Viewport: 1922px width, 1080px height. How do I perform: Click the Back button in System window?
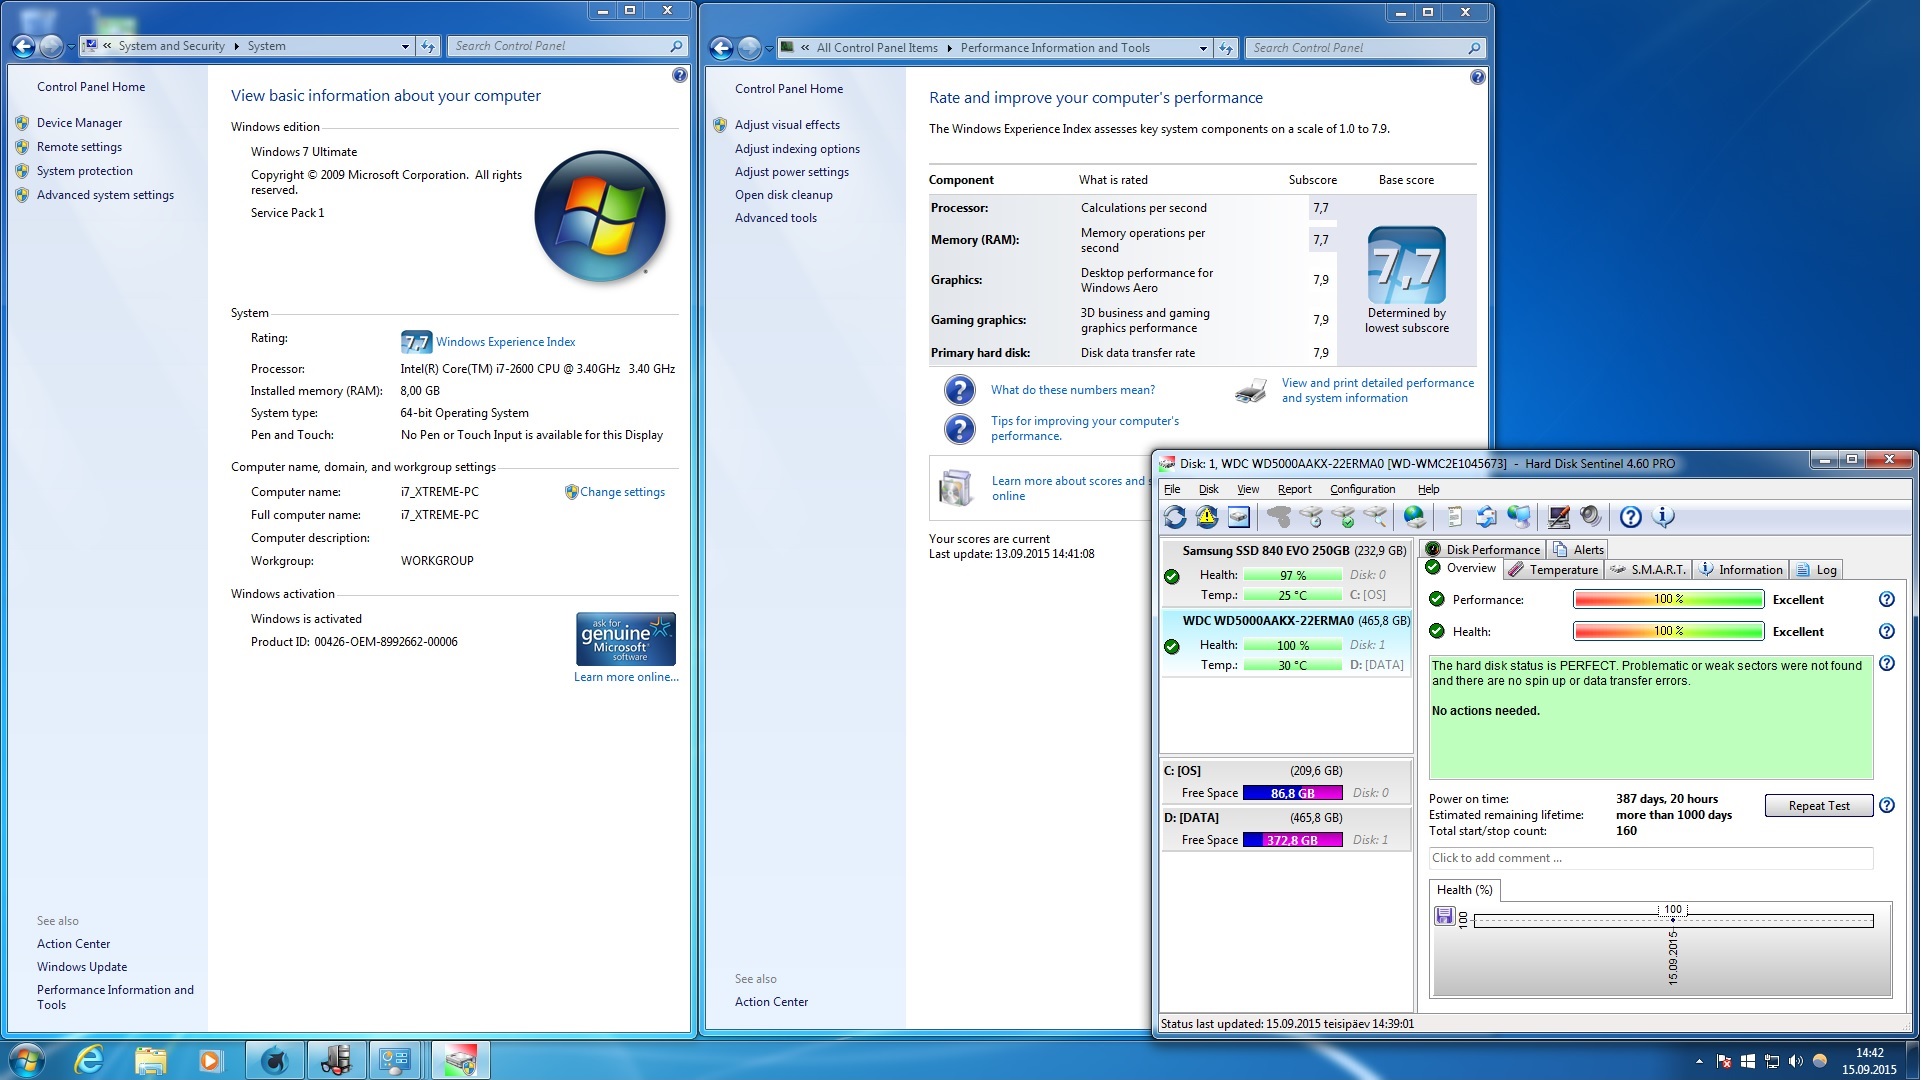(x=23, y=46)
